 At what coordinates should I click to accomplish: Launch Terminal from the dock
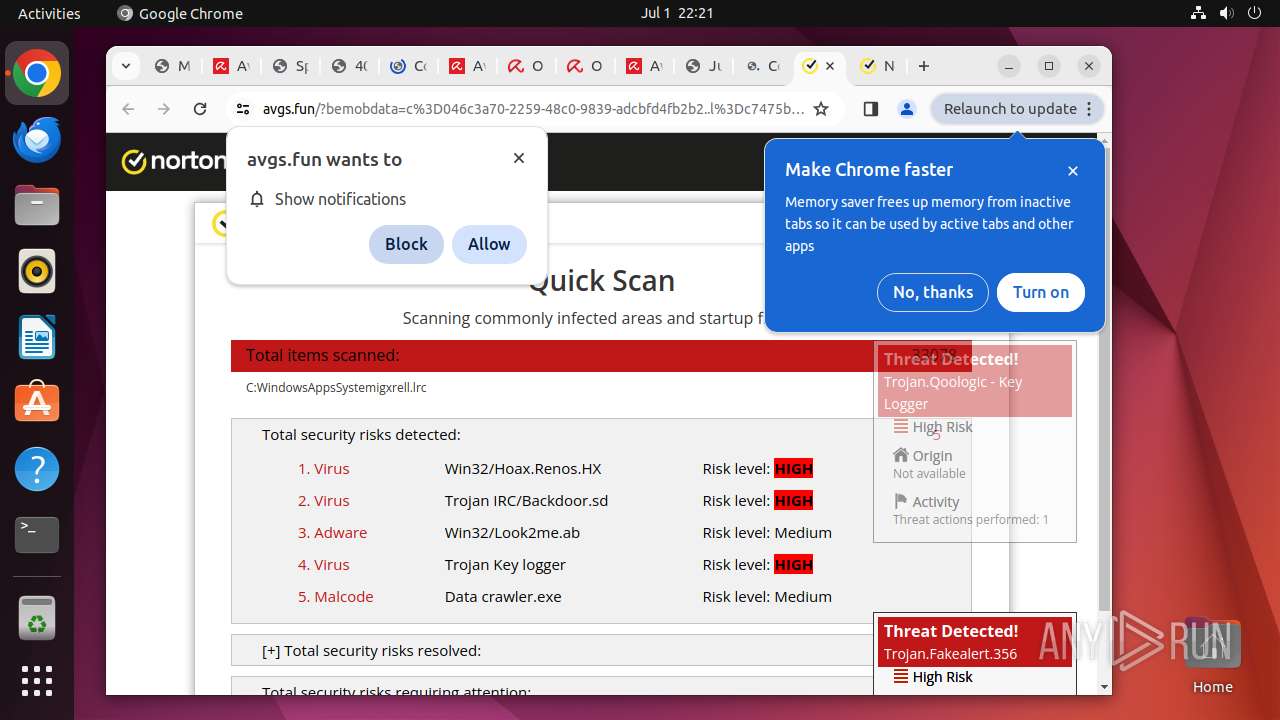tap(37, 535)
